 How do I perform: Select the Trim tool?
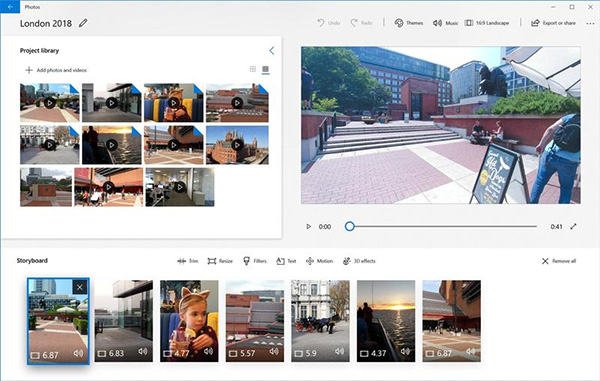(x=188, y=261)
